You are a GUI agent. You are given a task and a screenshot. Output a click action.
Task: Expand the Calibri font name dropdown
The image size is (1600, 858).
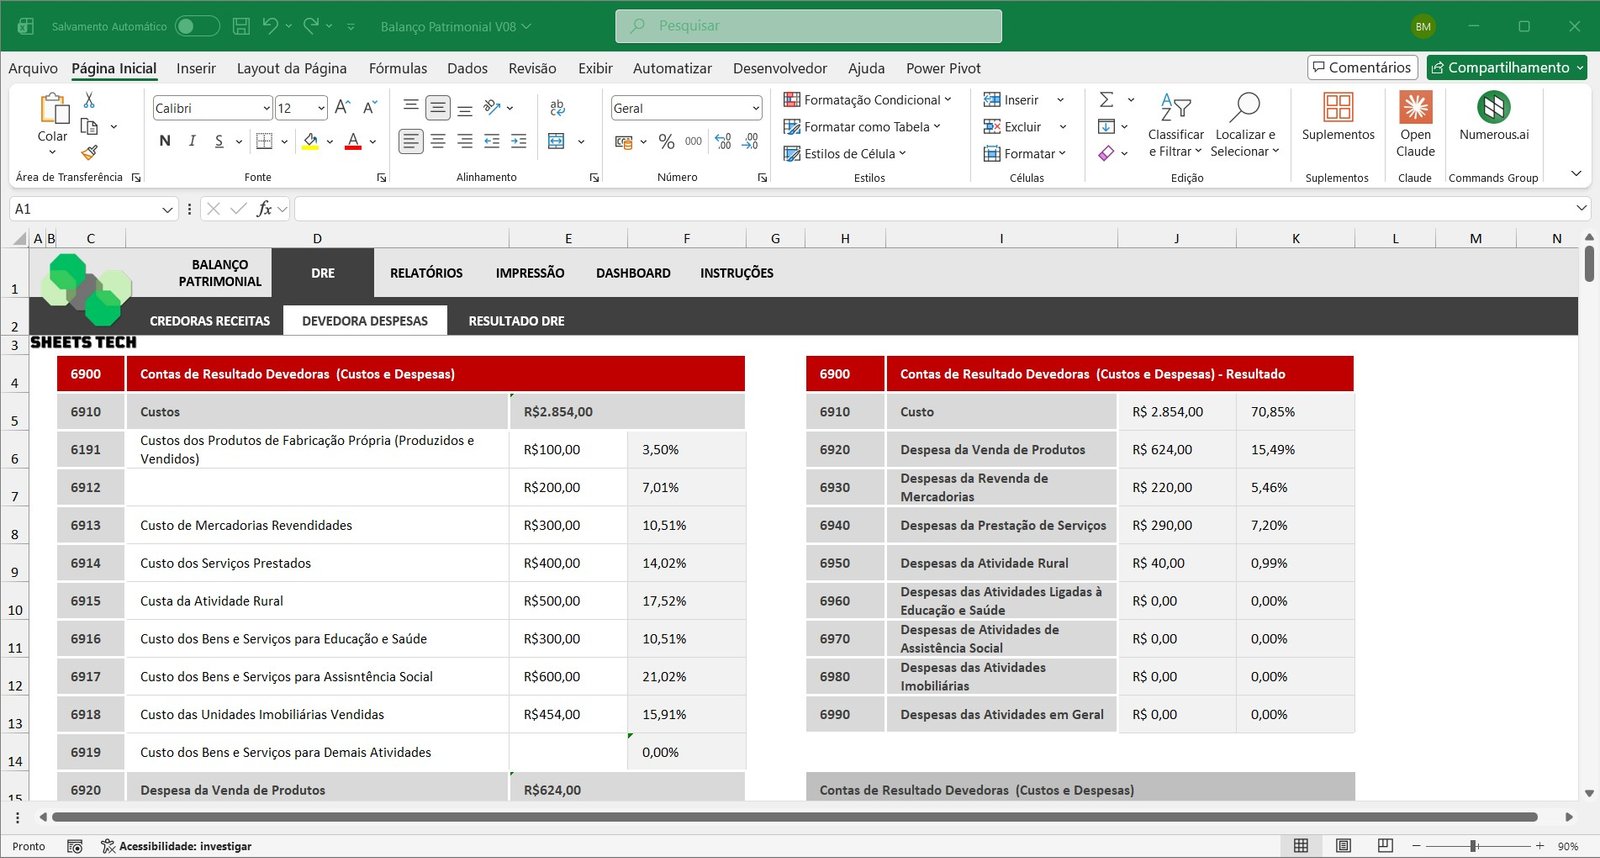266,108
